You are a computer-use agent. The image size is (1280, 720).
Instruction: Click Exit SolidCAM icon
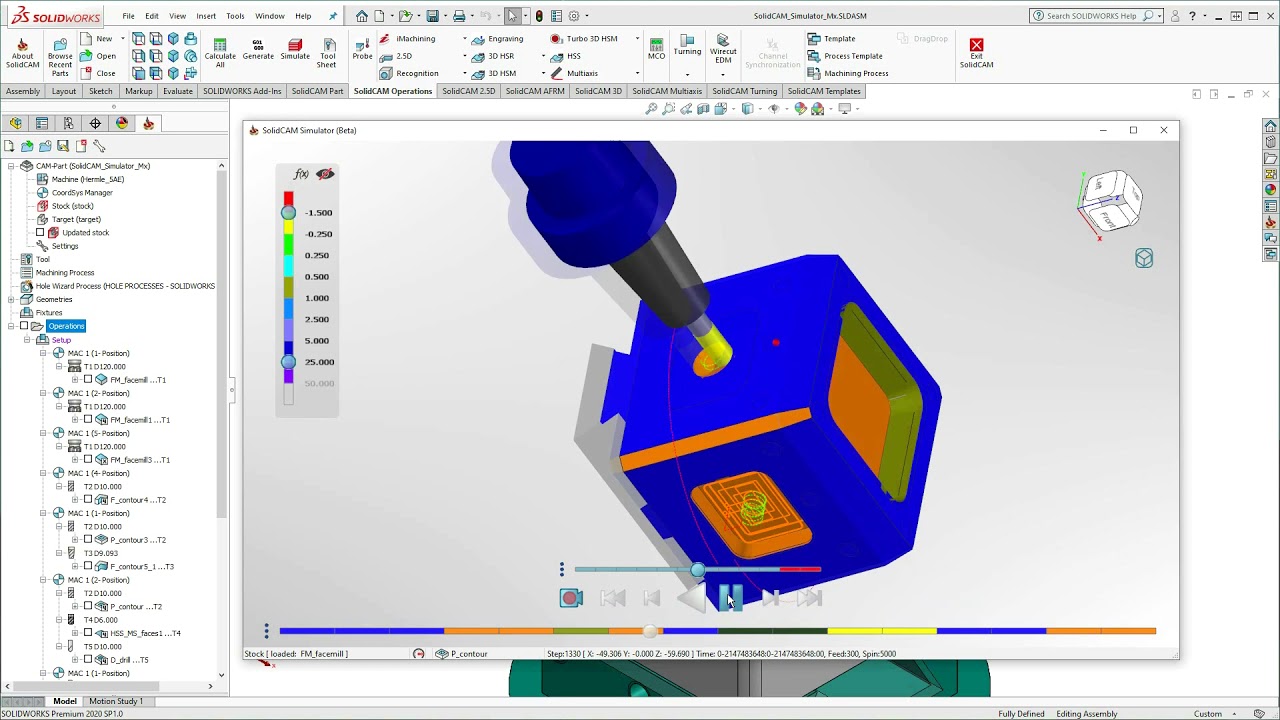pos(976,44)
